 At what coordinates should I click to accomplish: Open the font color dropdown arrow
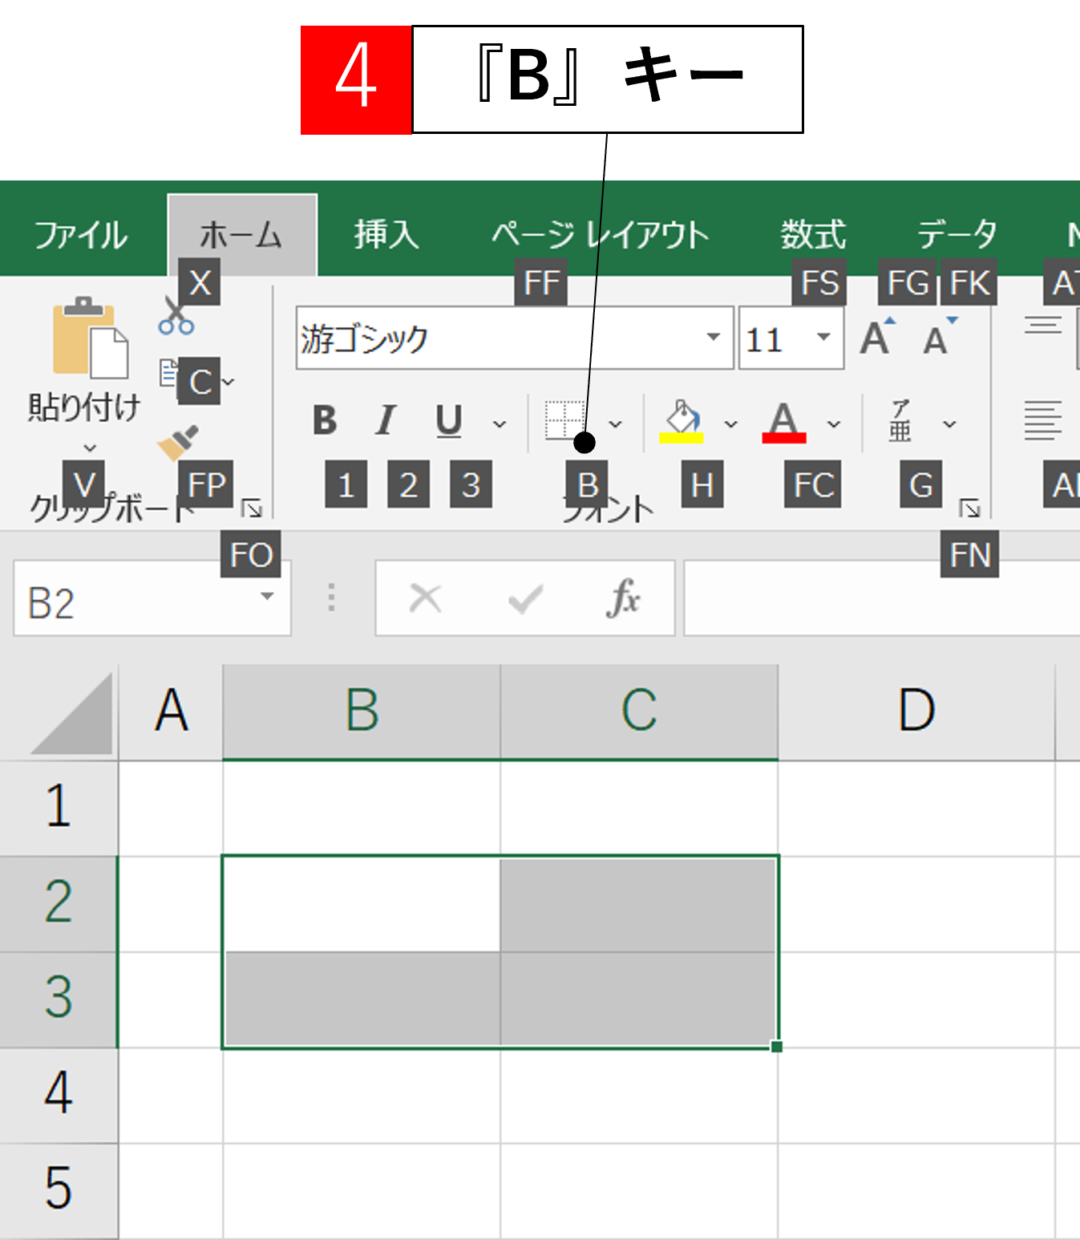[x=834, y=424]
